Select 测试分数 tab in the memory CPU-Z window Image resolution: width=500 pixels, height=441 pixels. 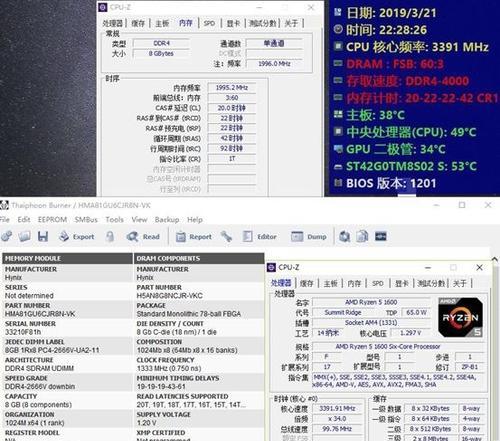(263, 23)
